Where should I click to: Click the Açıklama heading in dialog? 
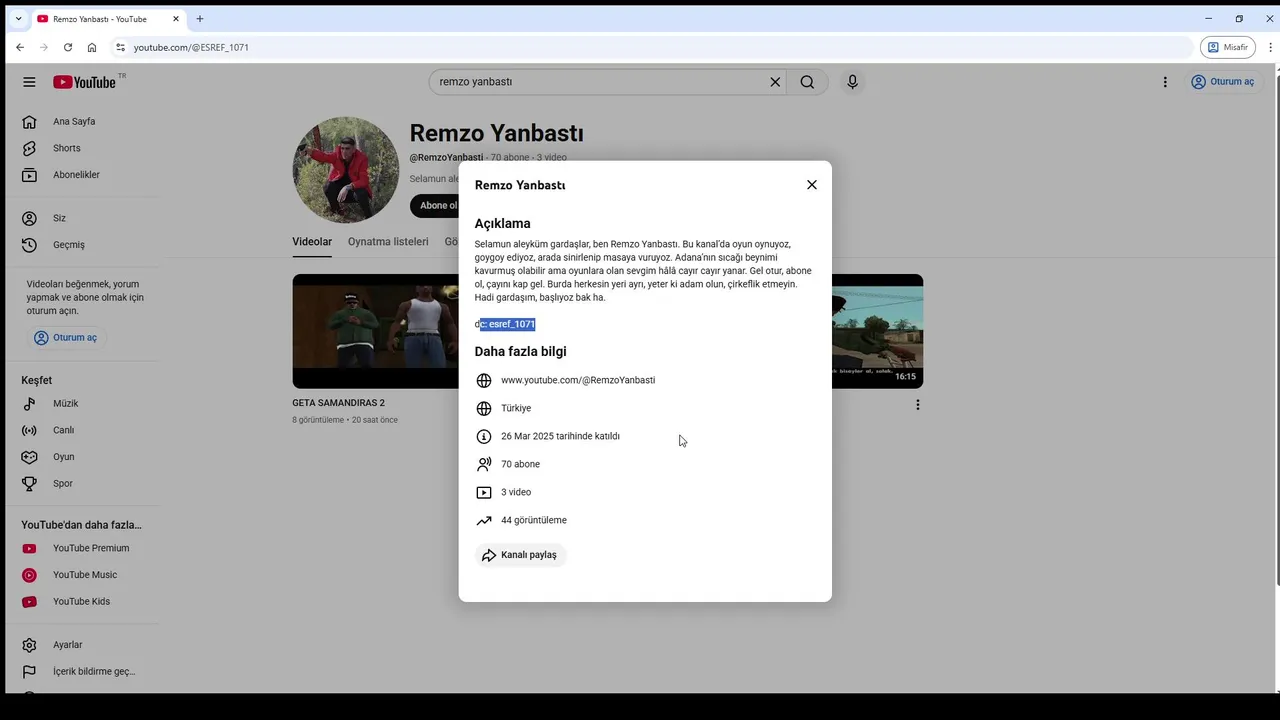pyautogui.click(x=502, y=224)
